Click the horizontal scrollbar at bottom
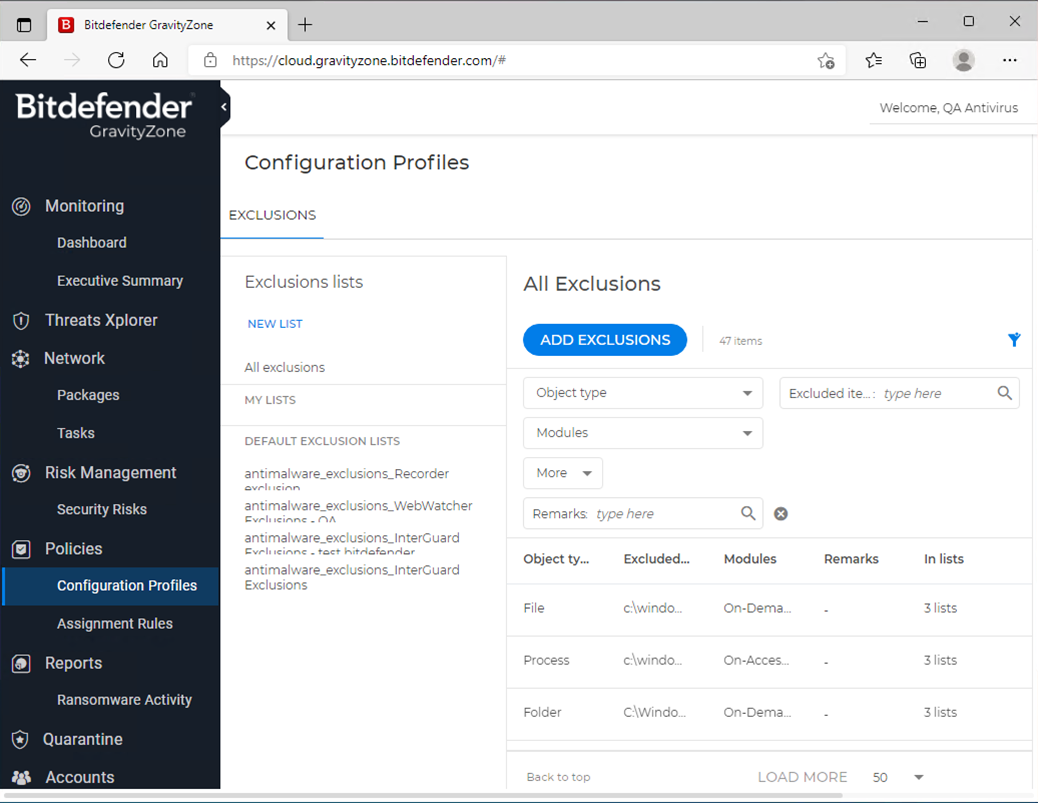Screen dimensions: 1038x803 424,795
